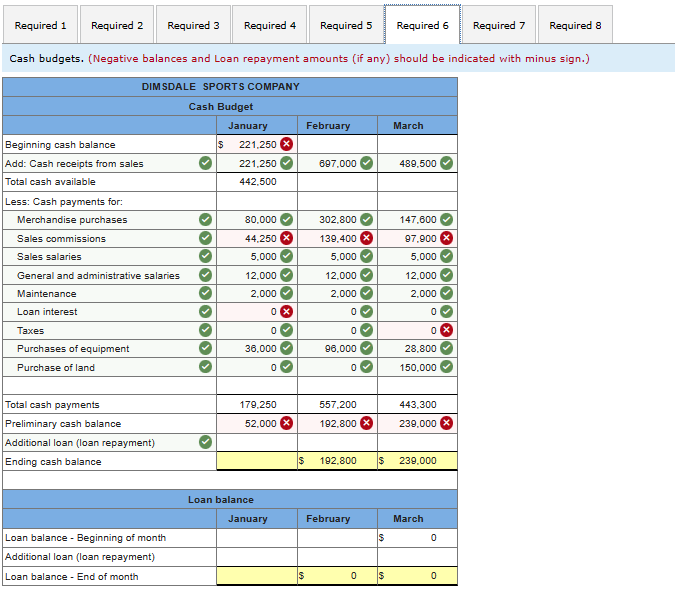Click green check on Purchases of equipment label
Image resolution: width=675 pixels, height=593 pixels.
coord(205,348)
